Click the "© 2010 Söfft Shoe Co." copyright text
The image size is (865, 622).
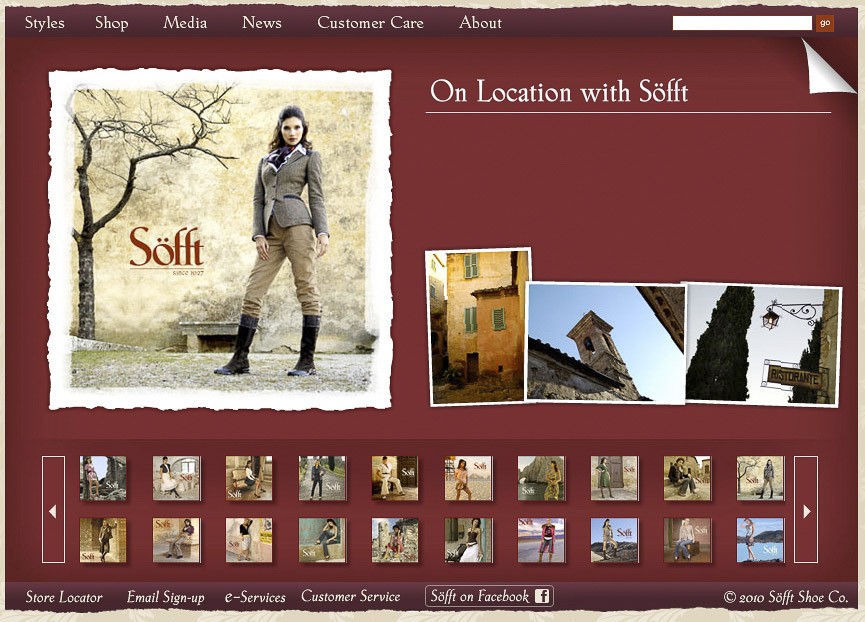786,597
